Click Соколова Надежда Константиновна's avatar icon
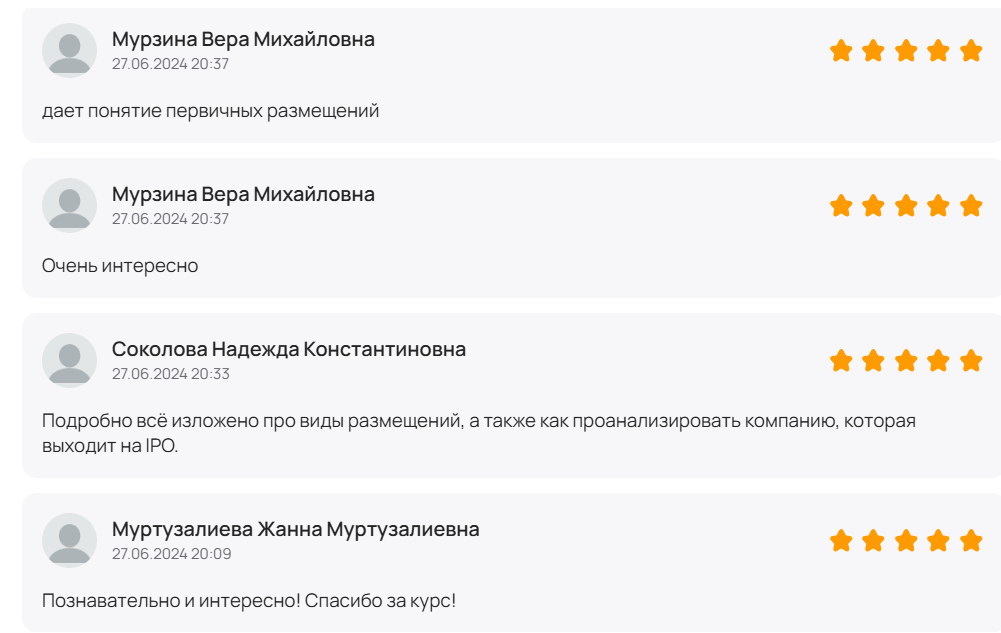 coord(69,361)
